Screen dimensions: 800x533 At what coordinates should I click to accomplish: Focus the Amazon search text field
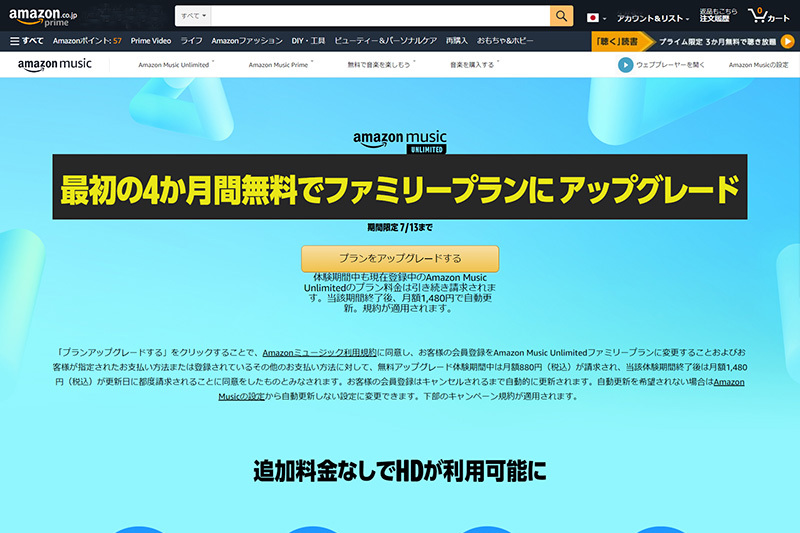(x=380, y=16)
